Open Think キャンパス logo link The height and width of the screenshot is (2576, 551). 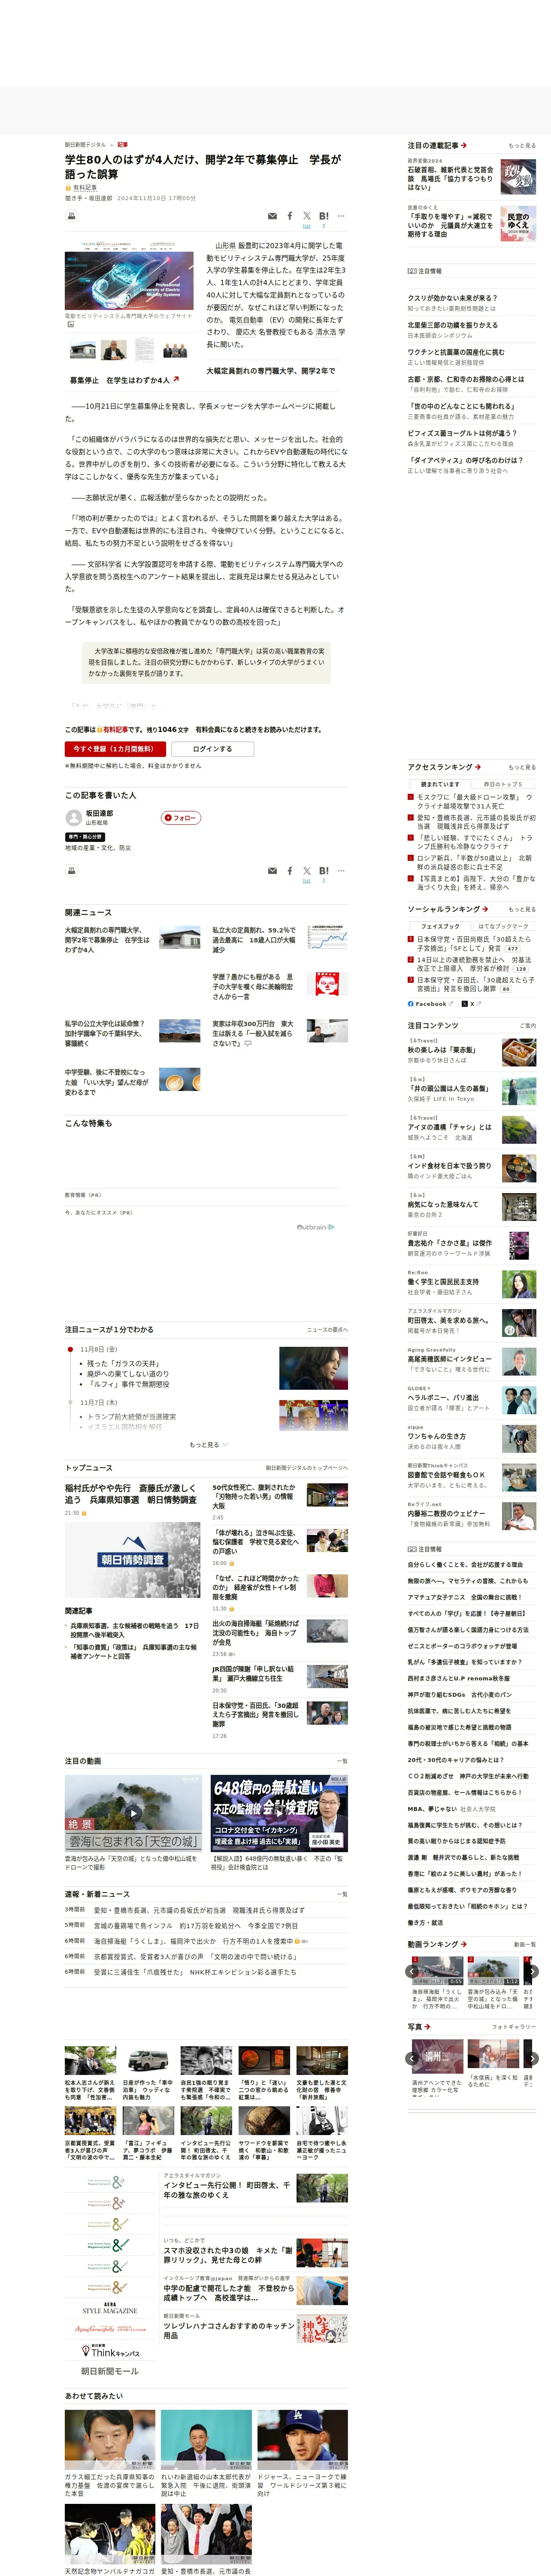click(x=109, y=2351)
